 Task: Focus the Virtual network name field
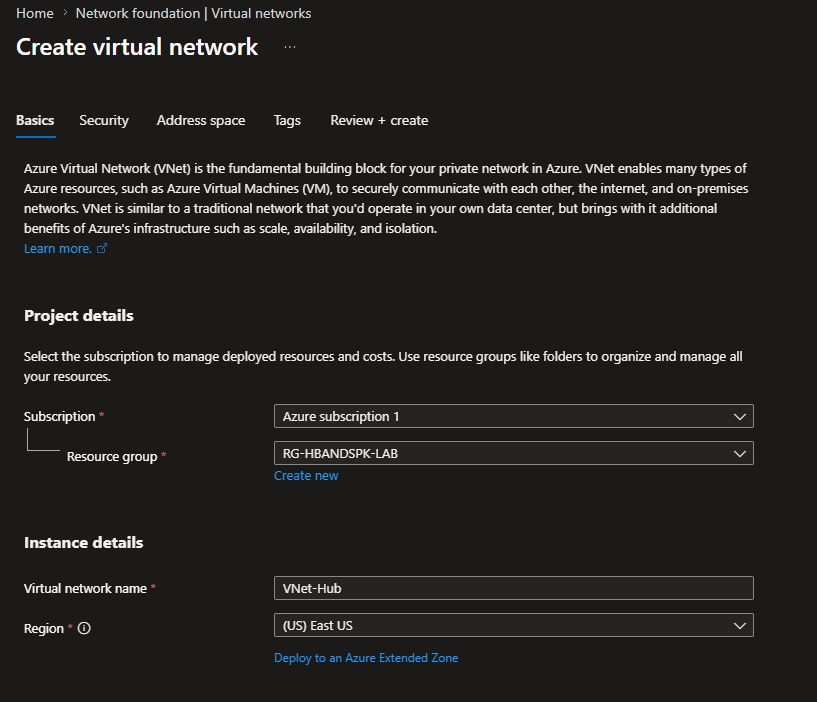(514, 588)
